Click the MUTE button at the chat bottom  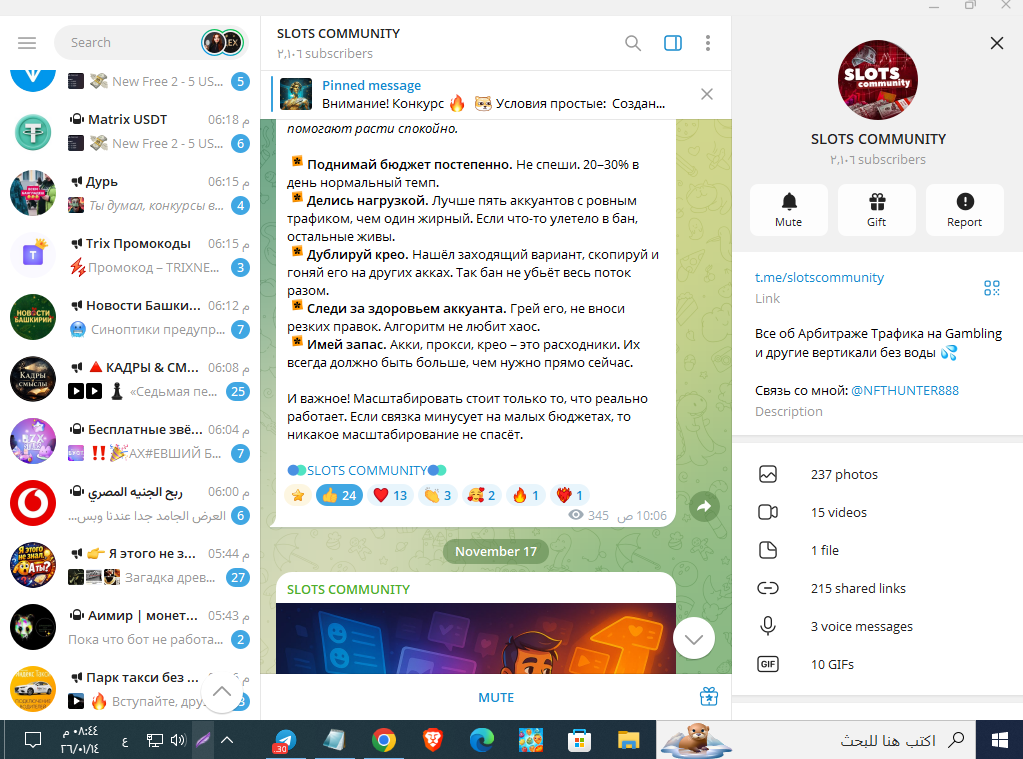[496, 698]
